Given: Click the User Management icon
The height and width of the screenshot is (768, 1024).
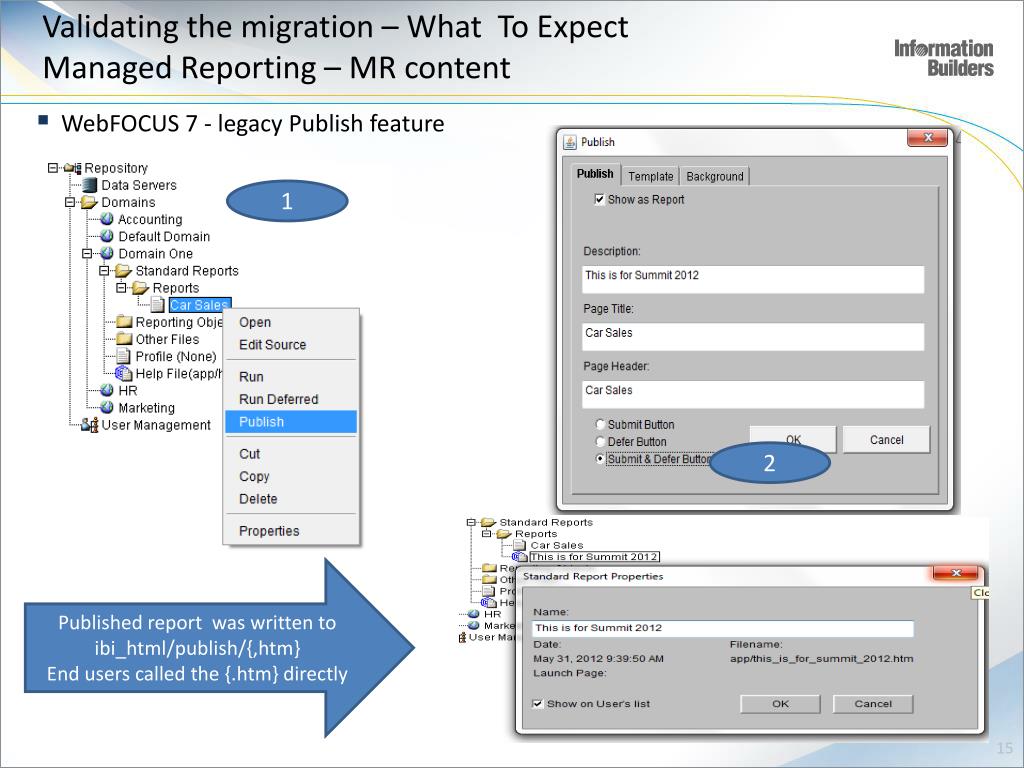Looking at the screenshot, I should [89, 424].
